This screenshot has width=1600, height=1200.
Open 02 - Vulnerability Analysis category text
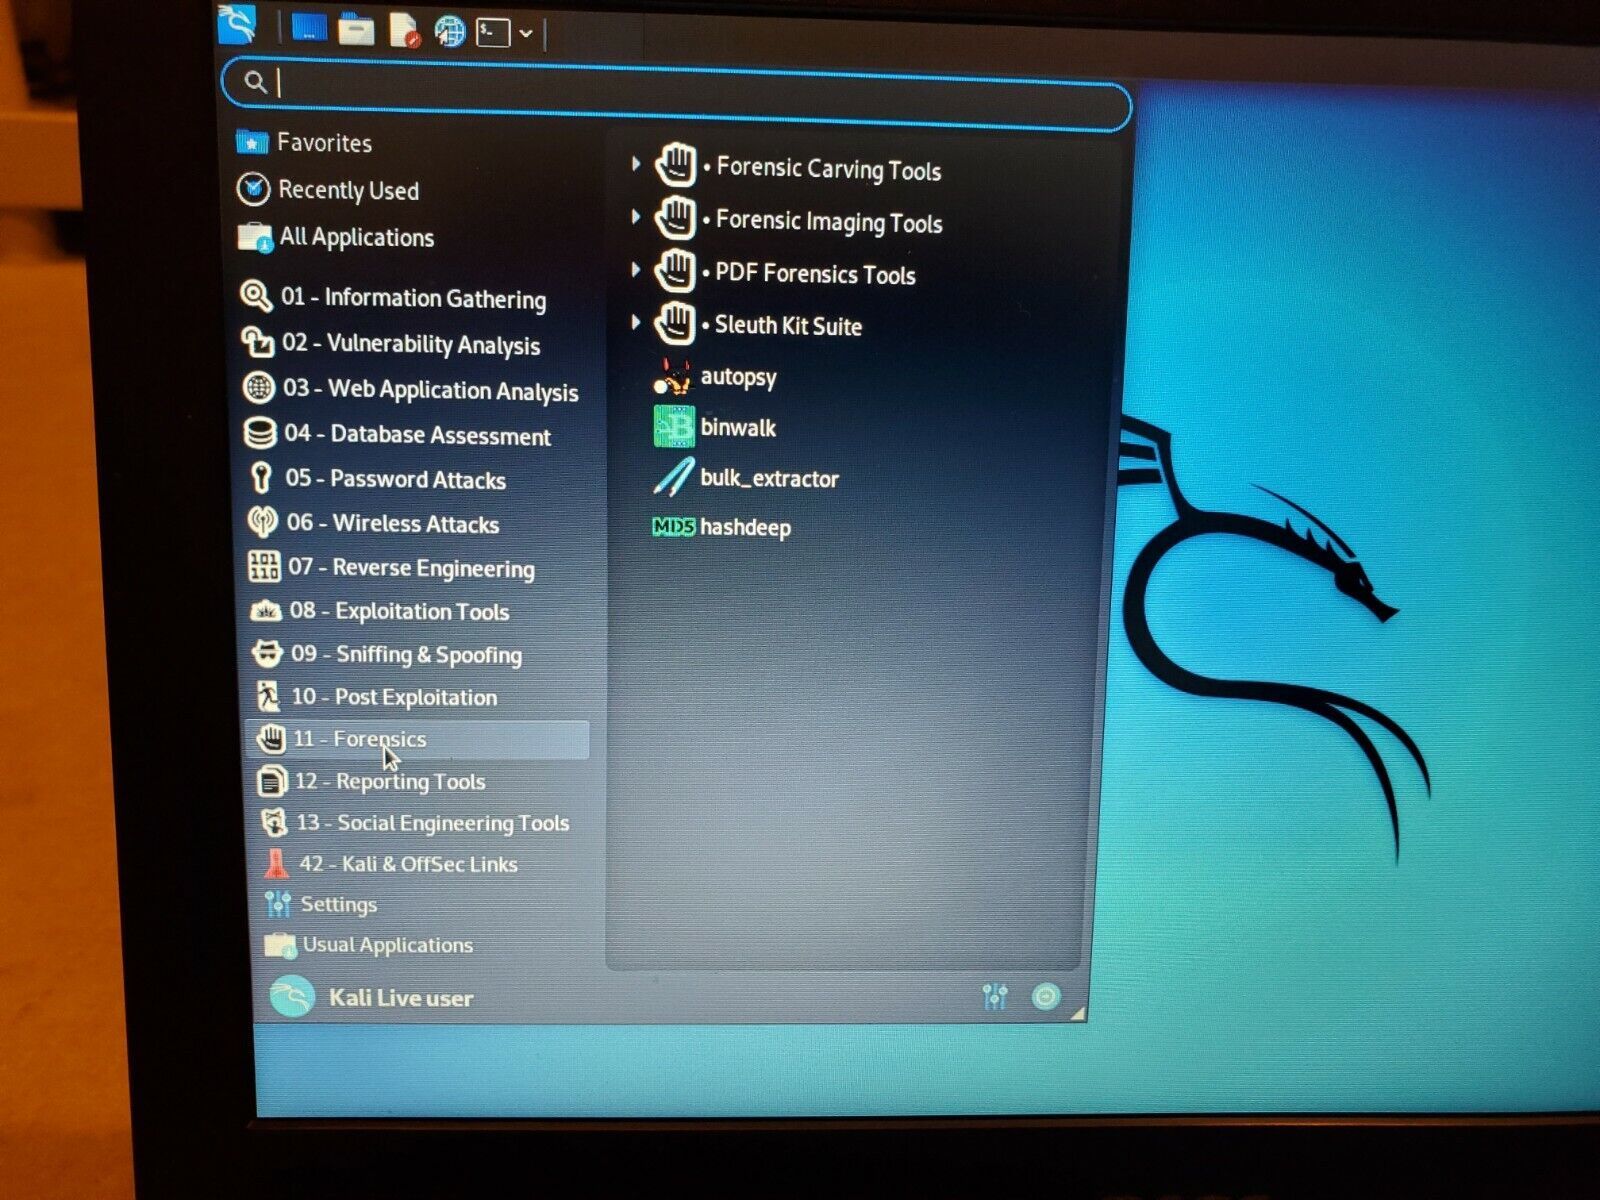coord(411,344)
